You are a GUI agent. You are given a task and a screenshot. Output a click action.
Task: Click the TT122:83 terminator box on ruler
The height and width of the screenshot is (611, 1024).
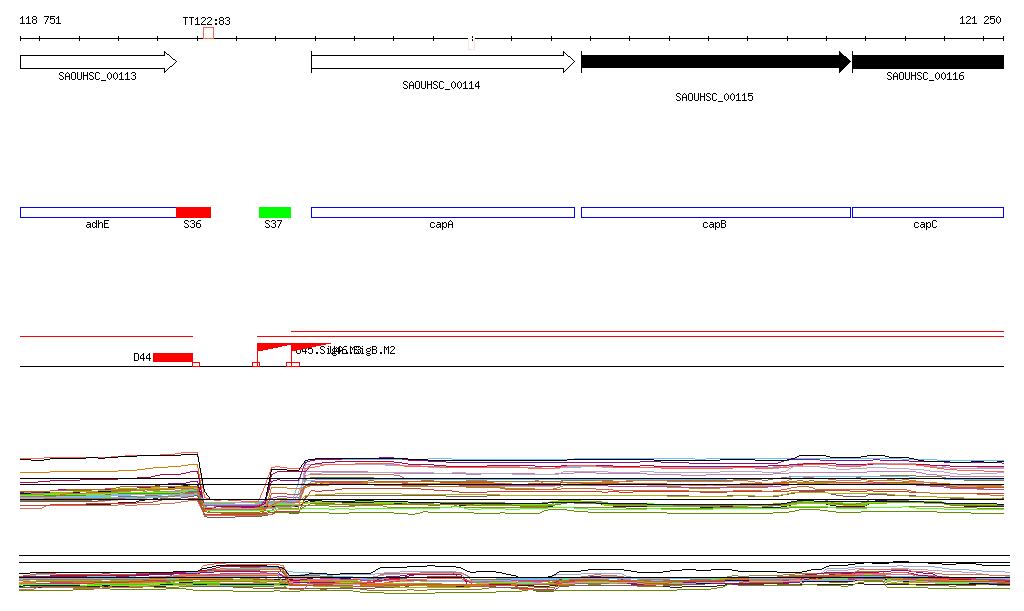[208, 34]
